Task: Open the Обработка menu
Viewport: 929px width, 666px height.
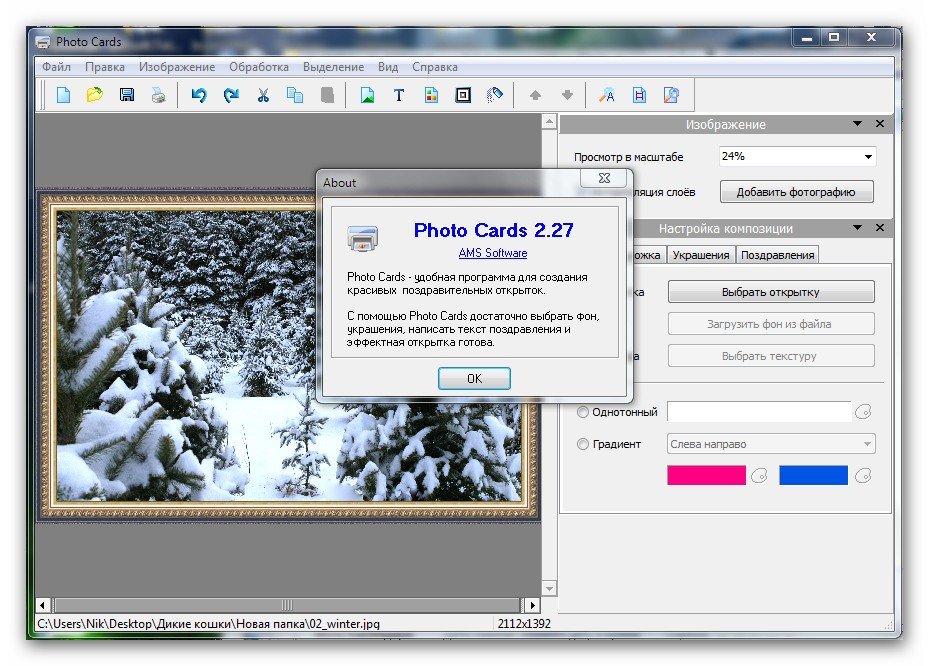Action: tap(258, 67)
